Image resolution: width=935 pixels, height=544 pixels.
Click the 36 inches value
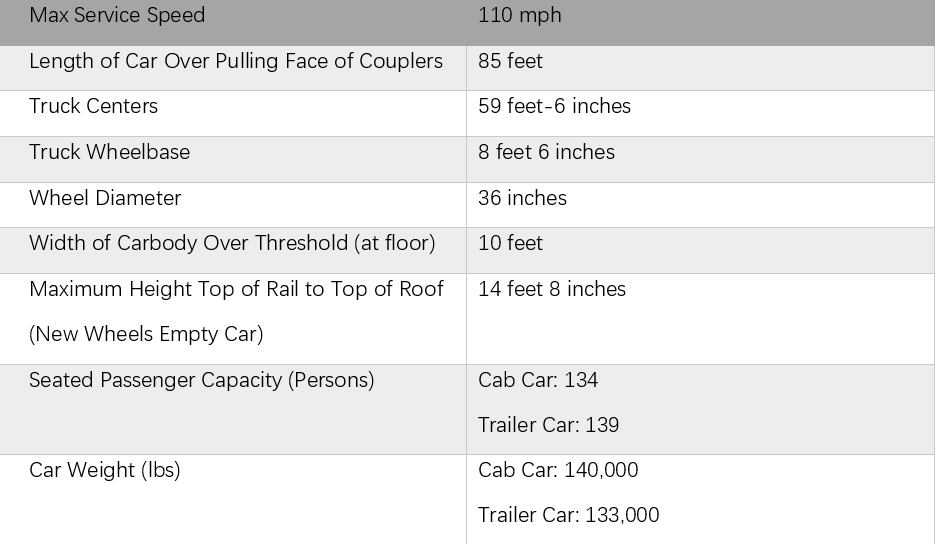pyautogui.click(x=522, y=198)
